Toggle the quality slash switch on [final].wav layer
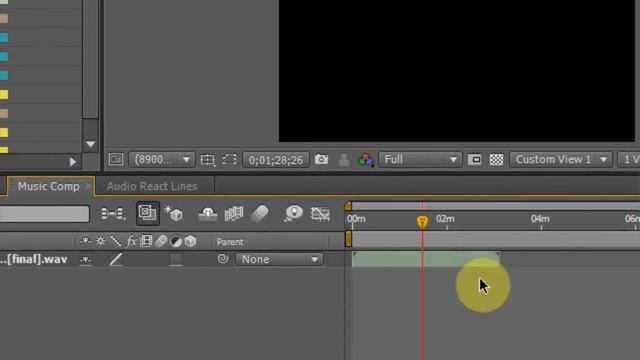The width and height of the screenshot is (640, 360). click(x=116, y=259)
